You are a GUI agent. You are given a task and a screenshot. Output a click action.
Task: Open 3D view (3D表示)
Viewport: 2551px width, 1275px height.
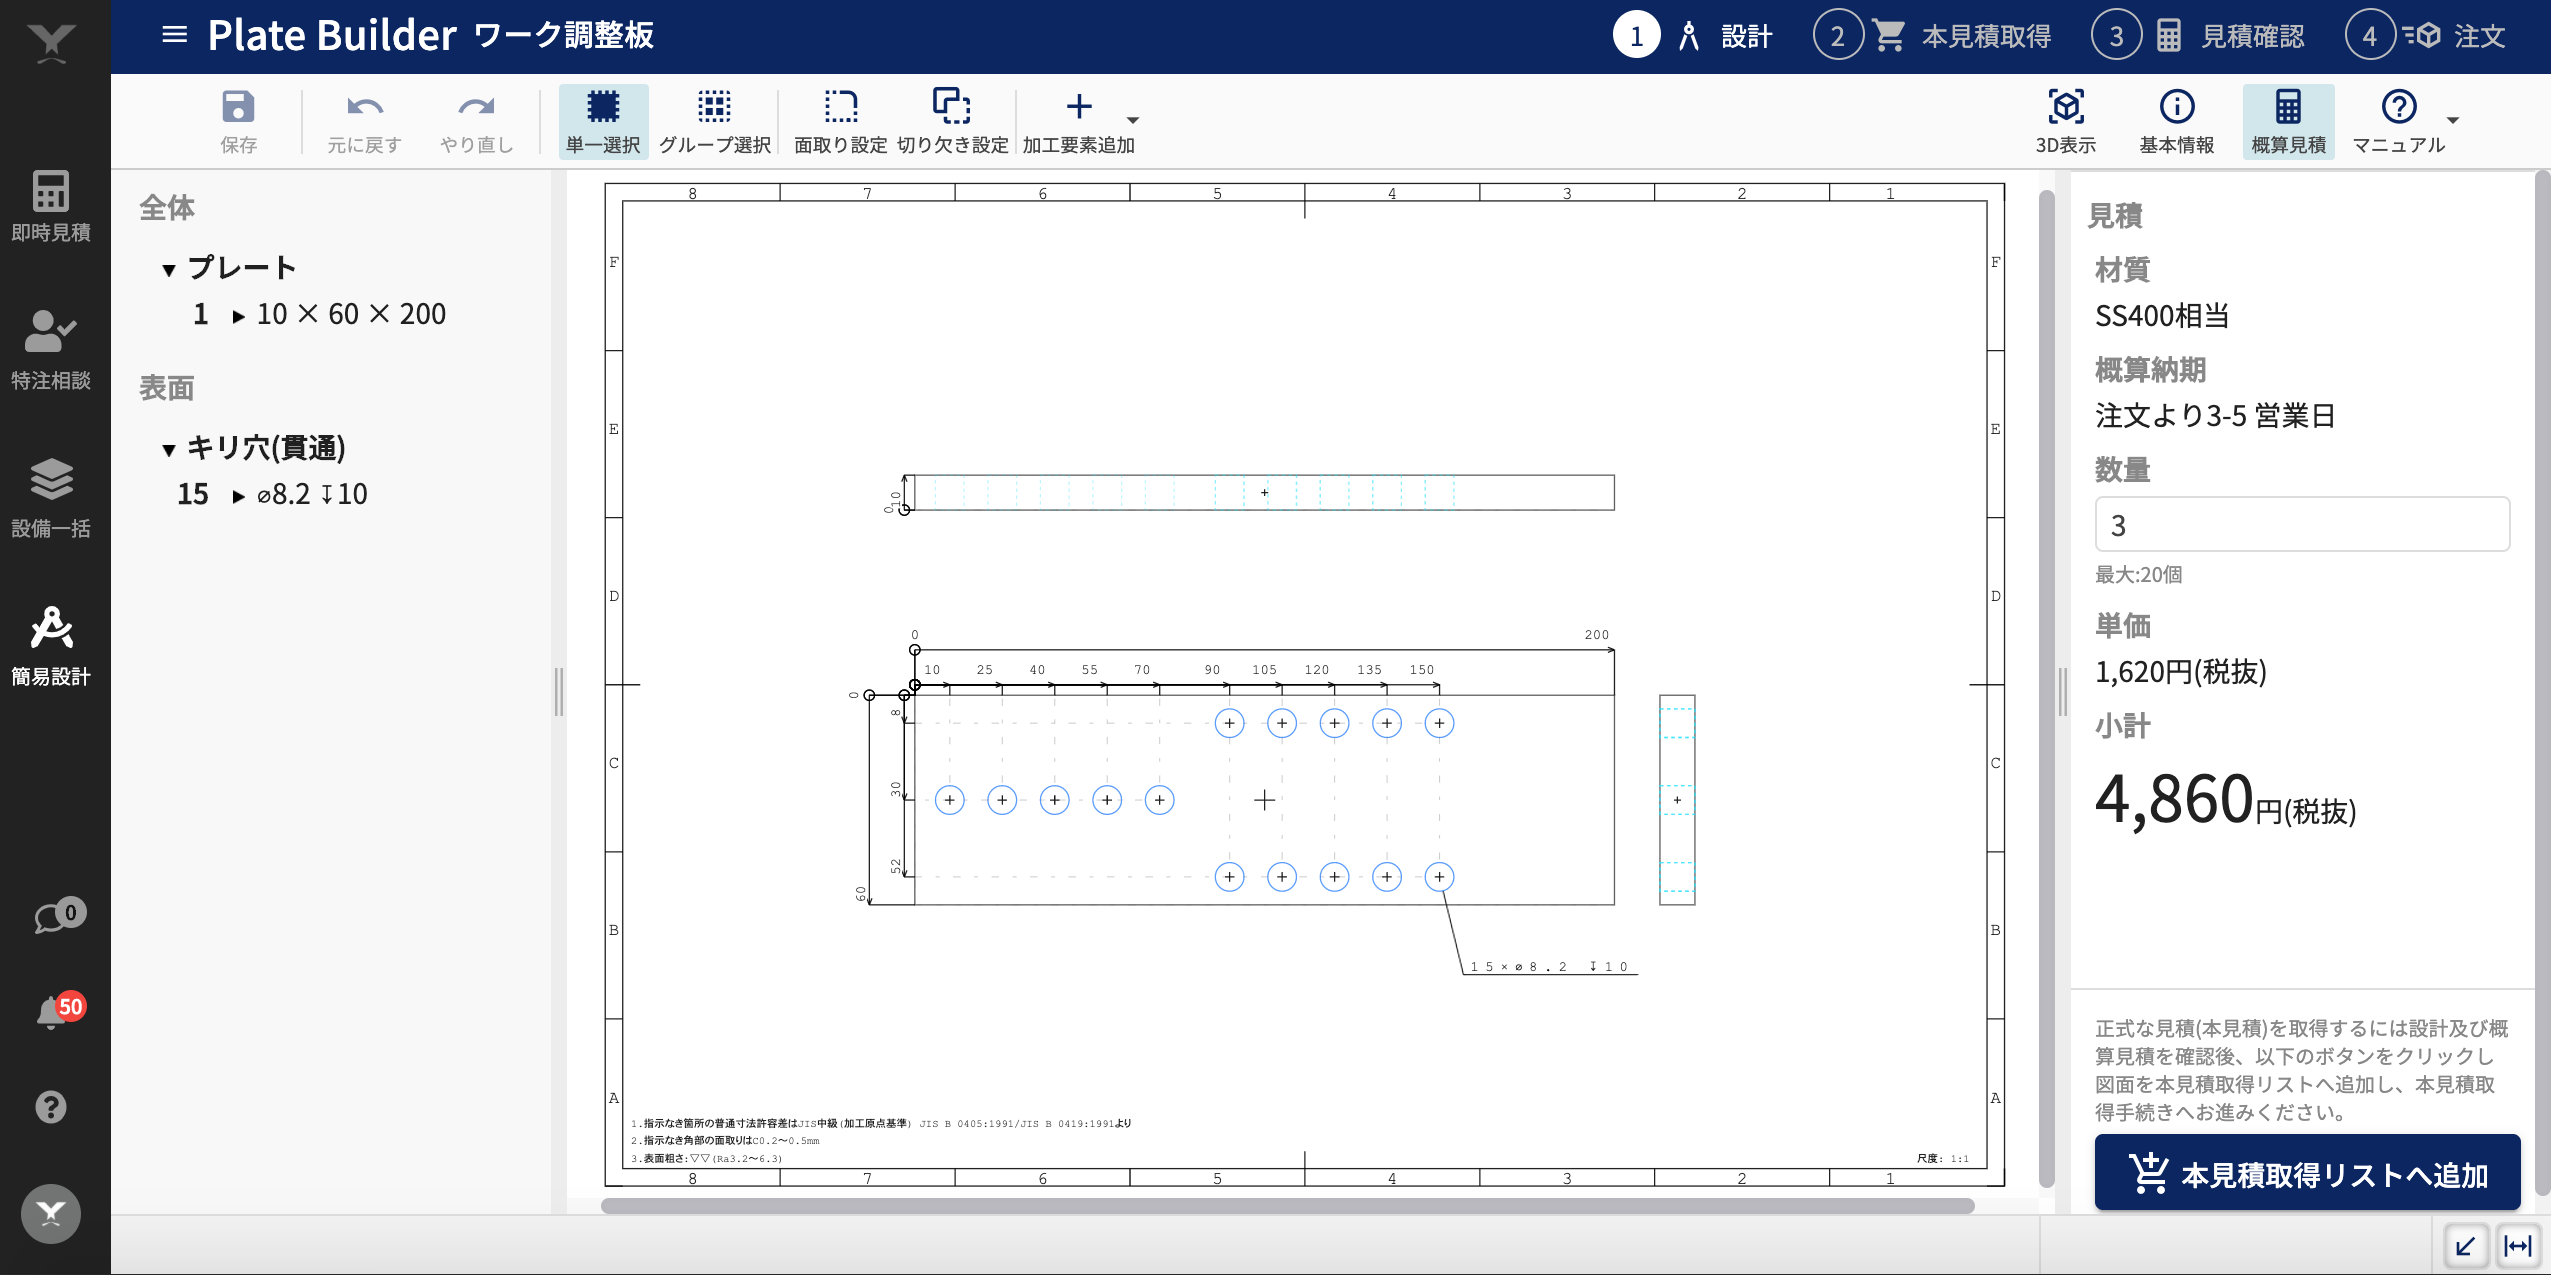2066,121
